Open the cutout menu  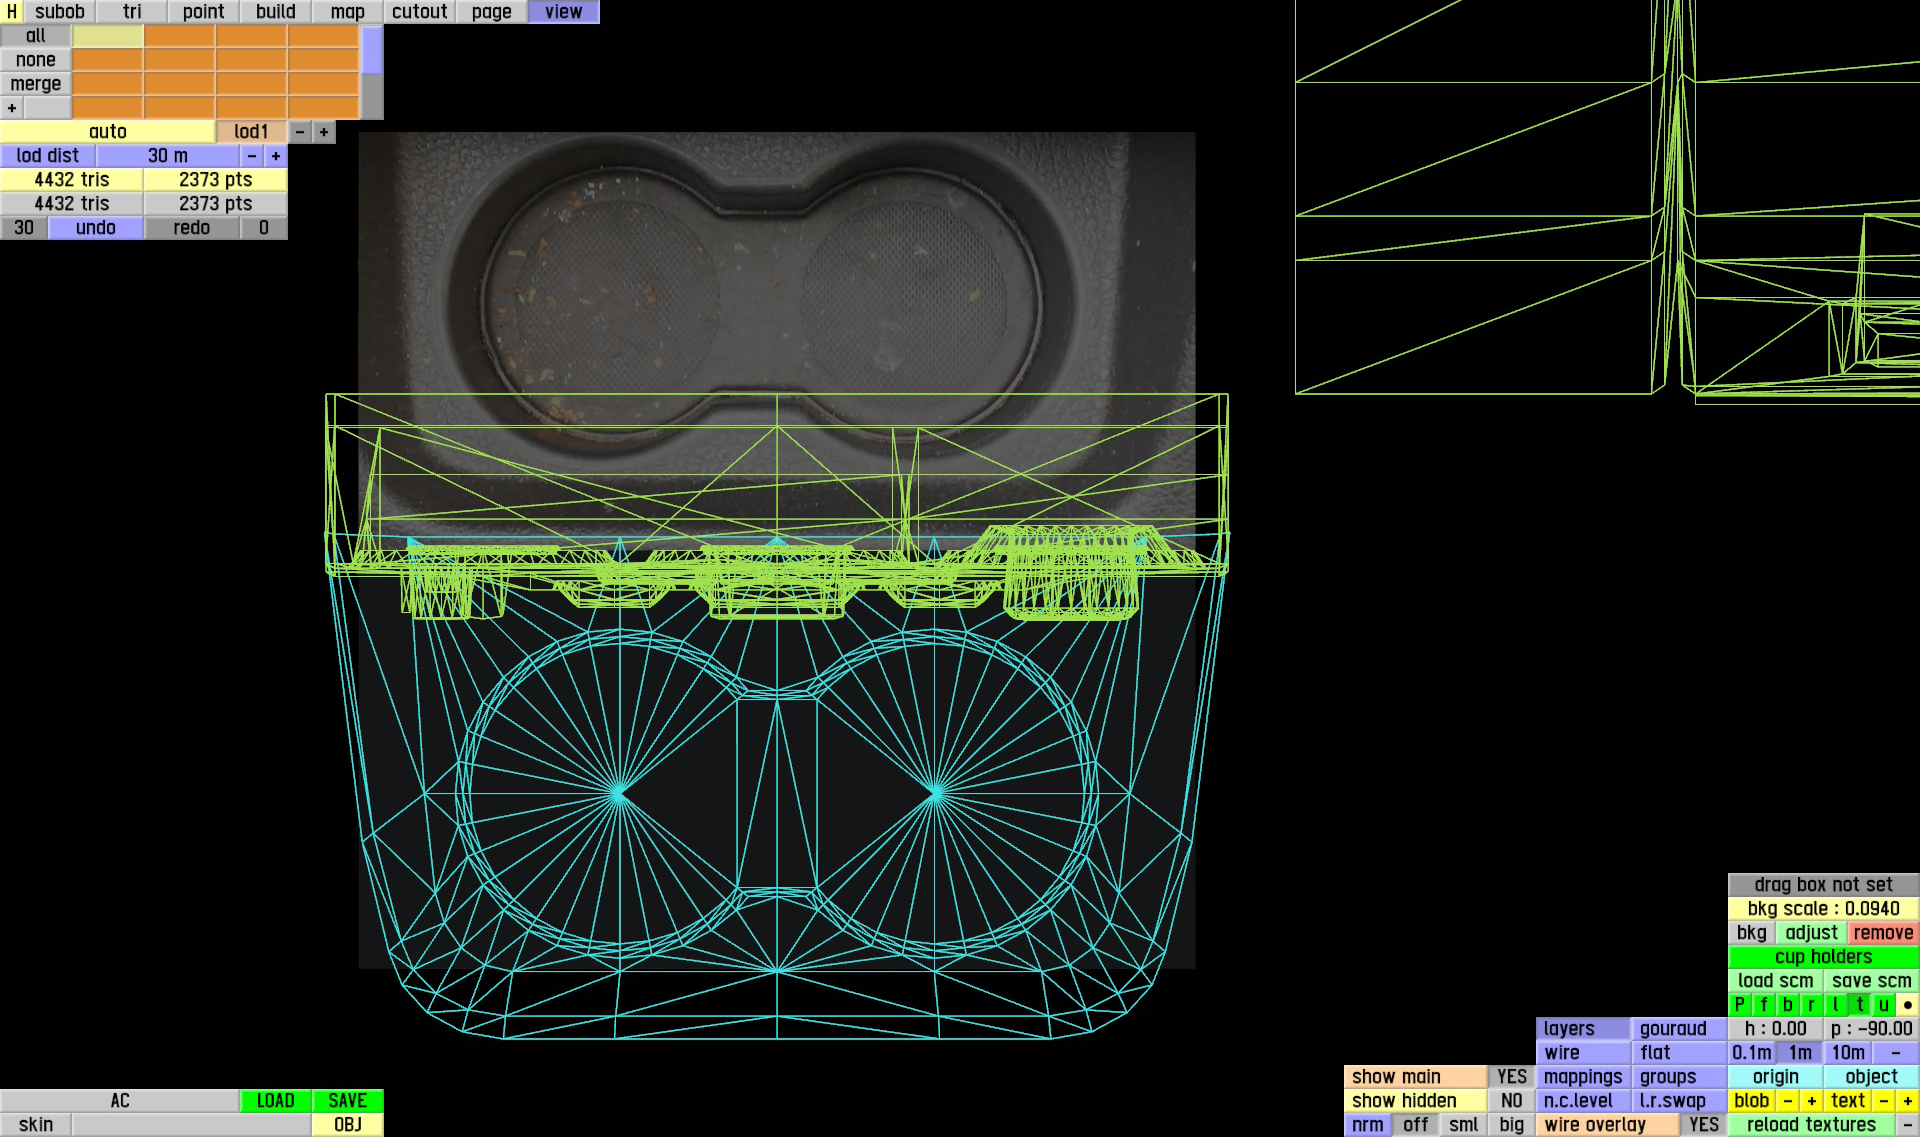419,11
